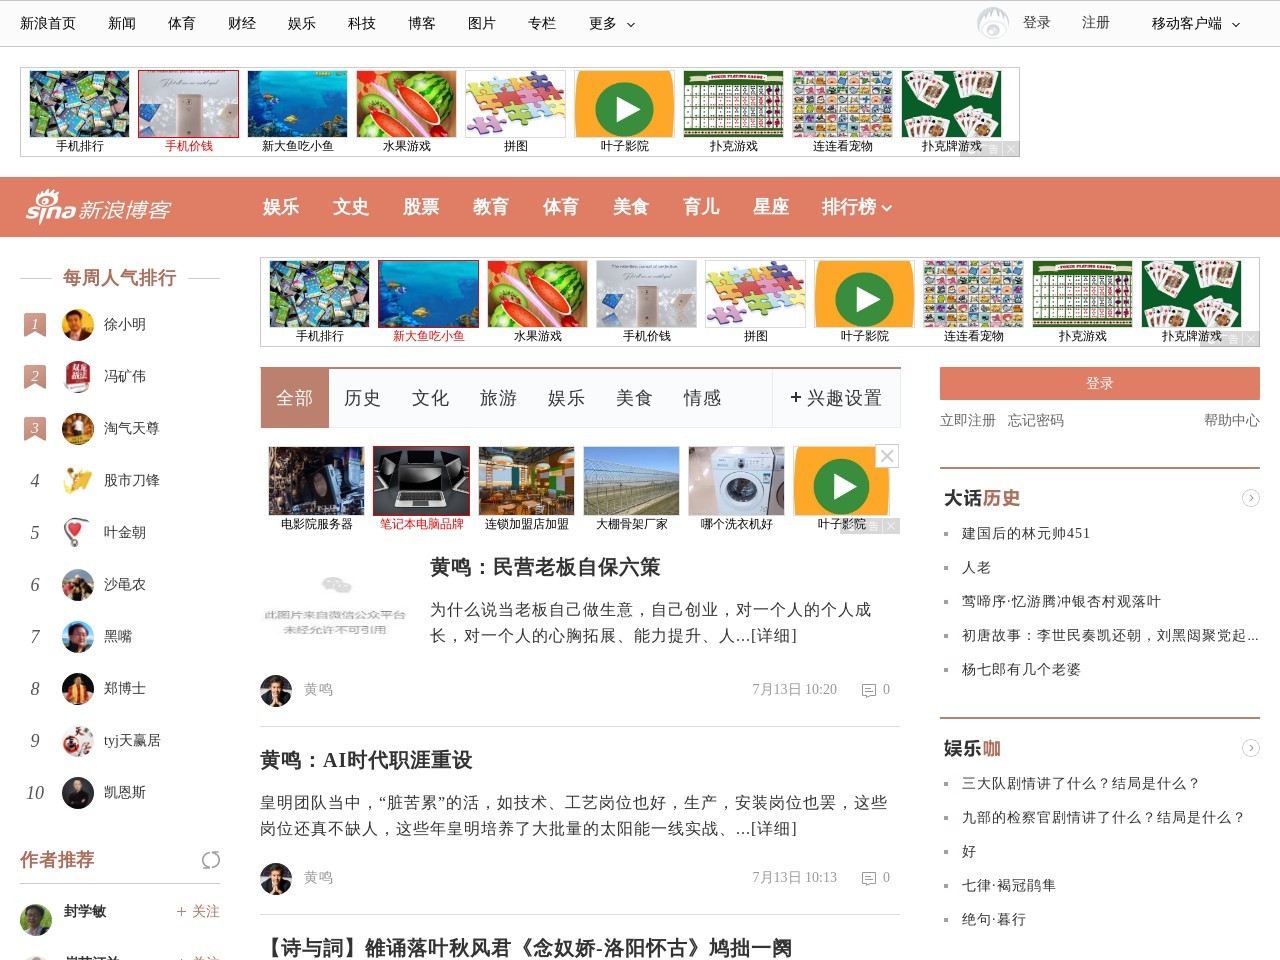
Task: Open 星座 in the blog navigation bar
Action: click(x=771, y=207)
